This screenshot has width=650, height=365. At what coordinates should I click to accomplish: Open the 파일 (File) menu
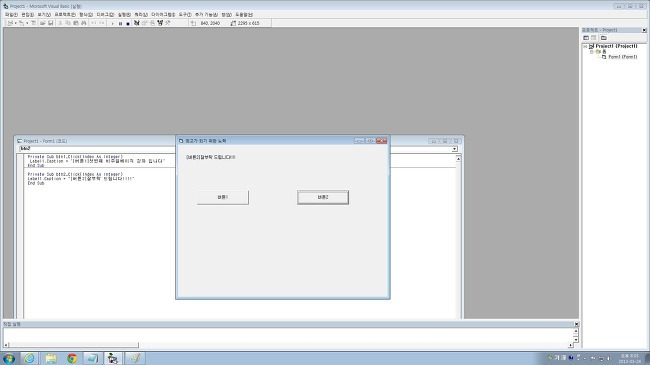[x=11, y=15]
